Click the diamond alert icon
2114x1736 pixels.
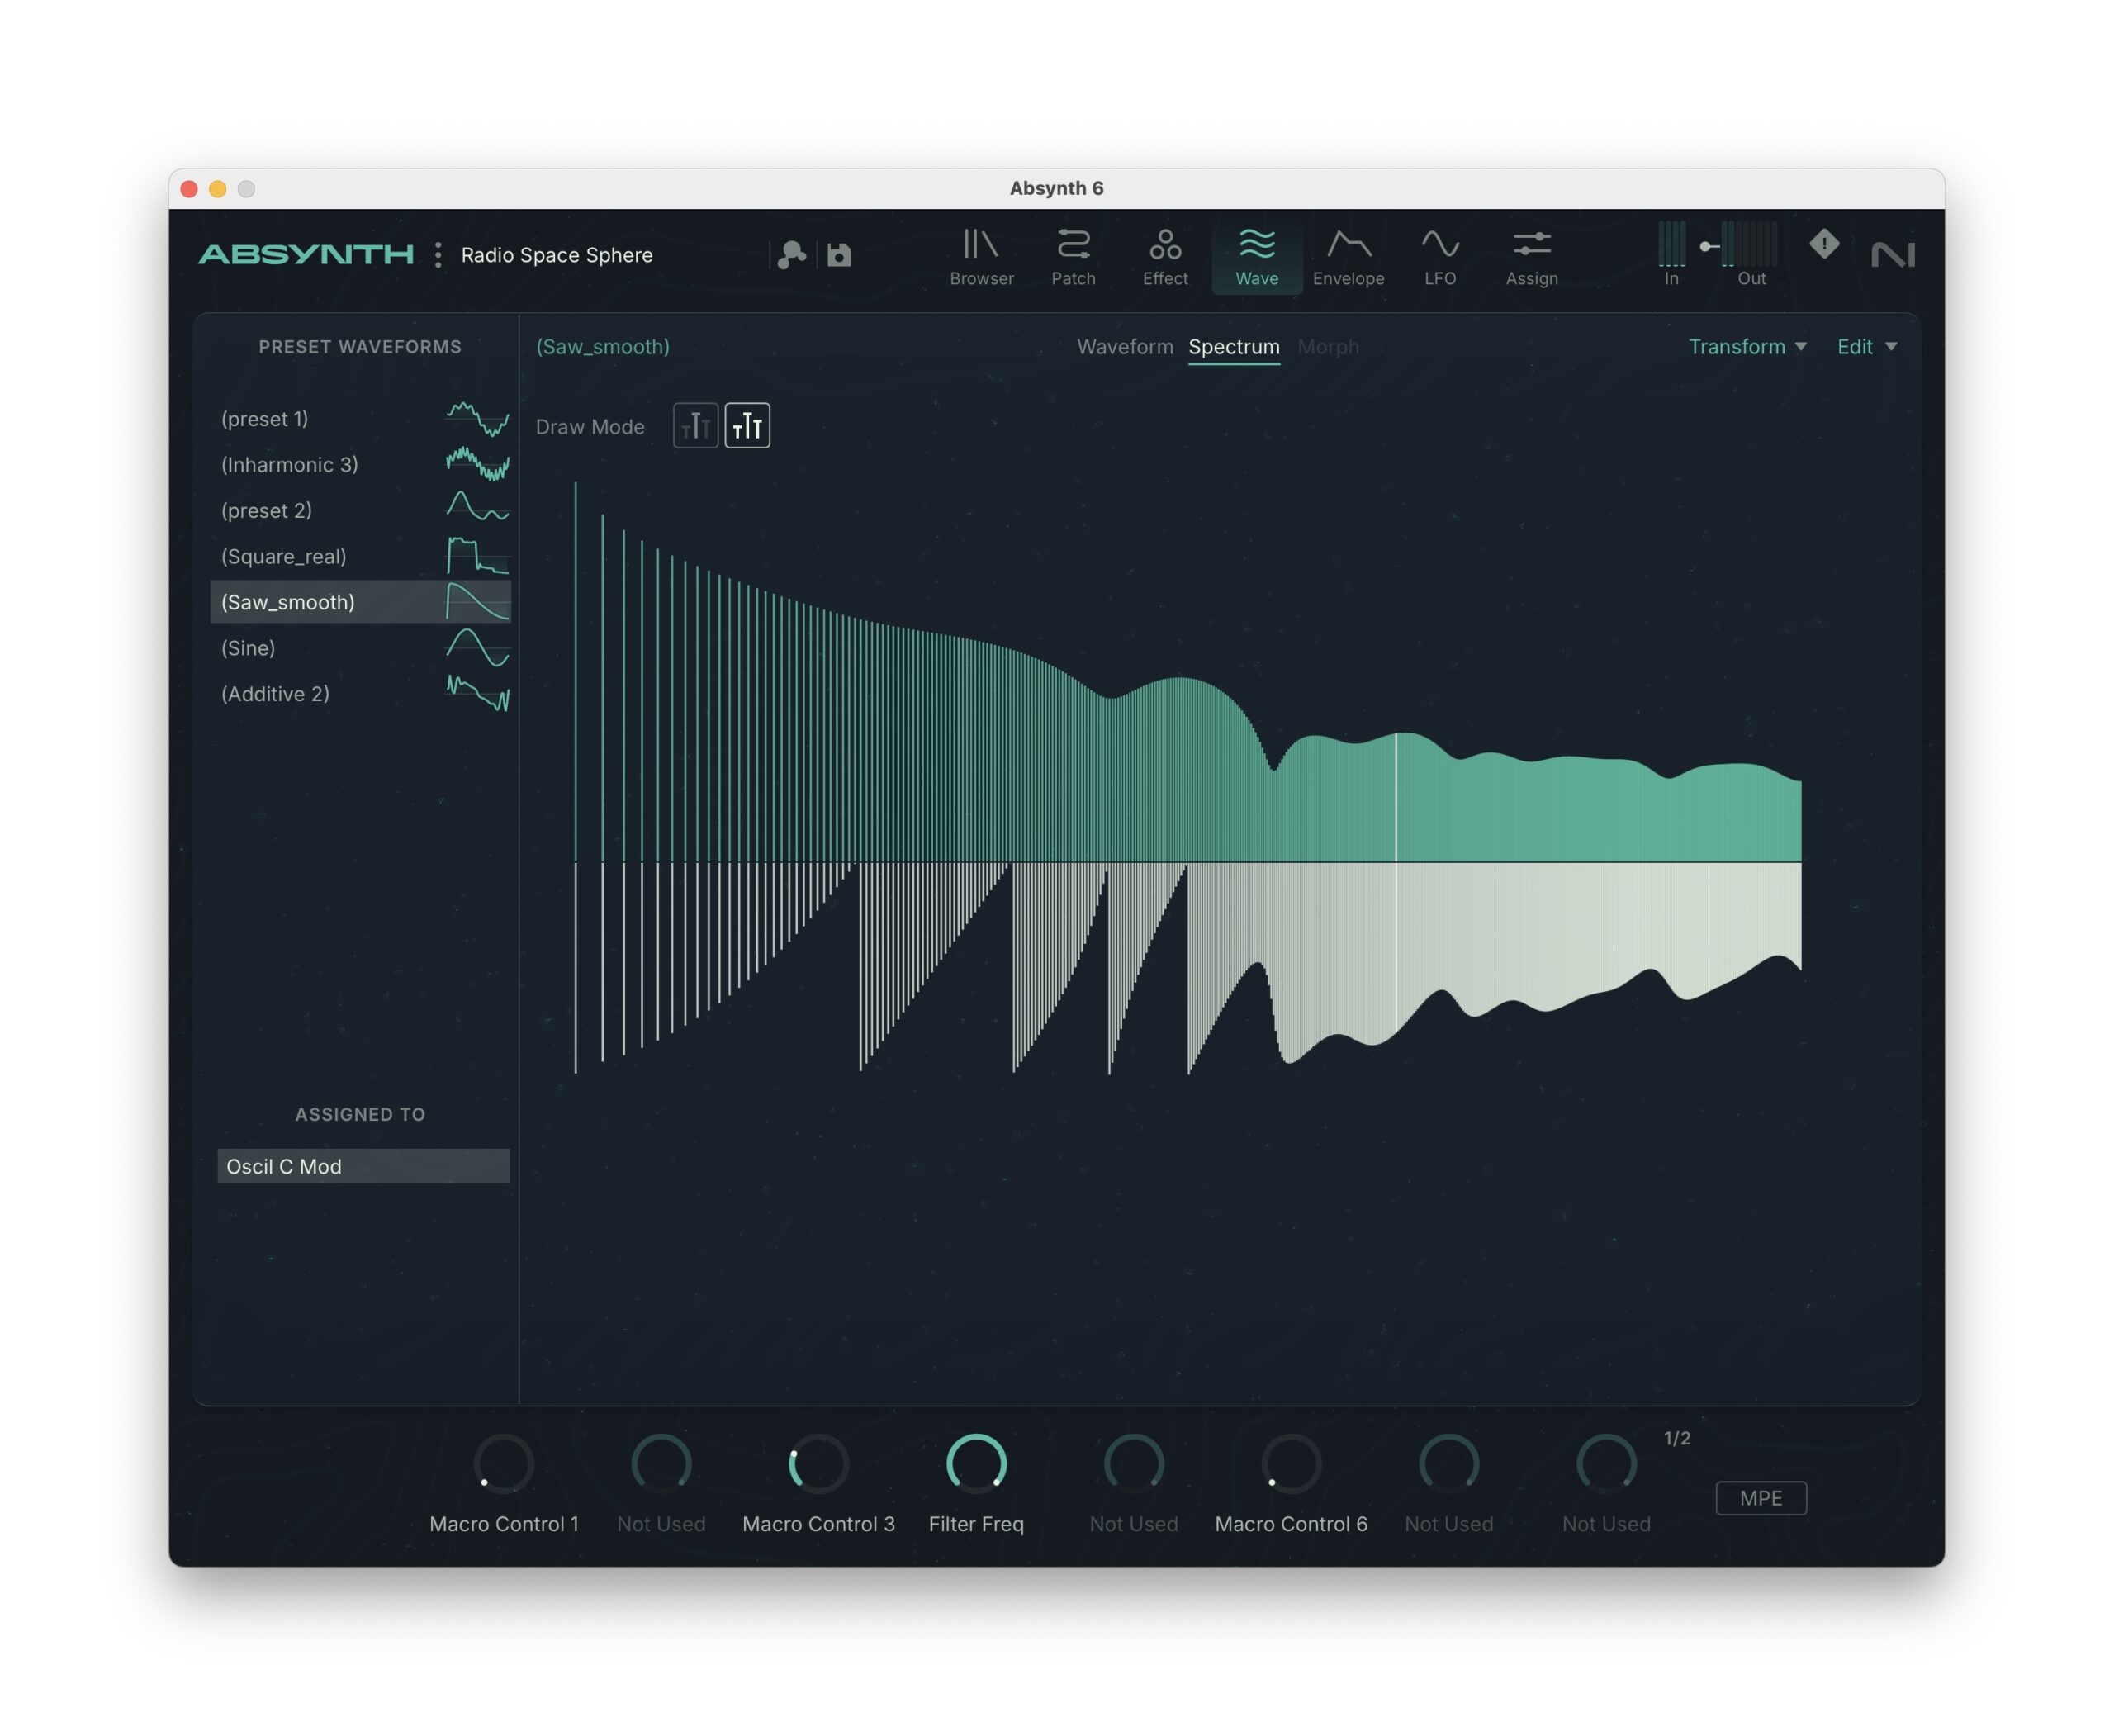click(x=1823, y=244)
